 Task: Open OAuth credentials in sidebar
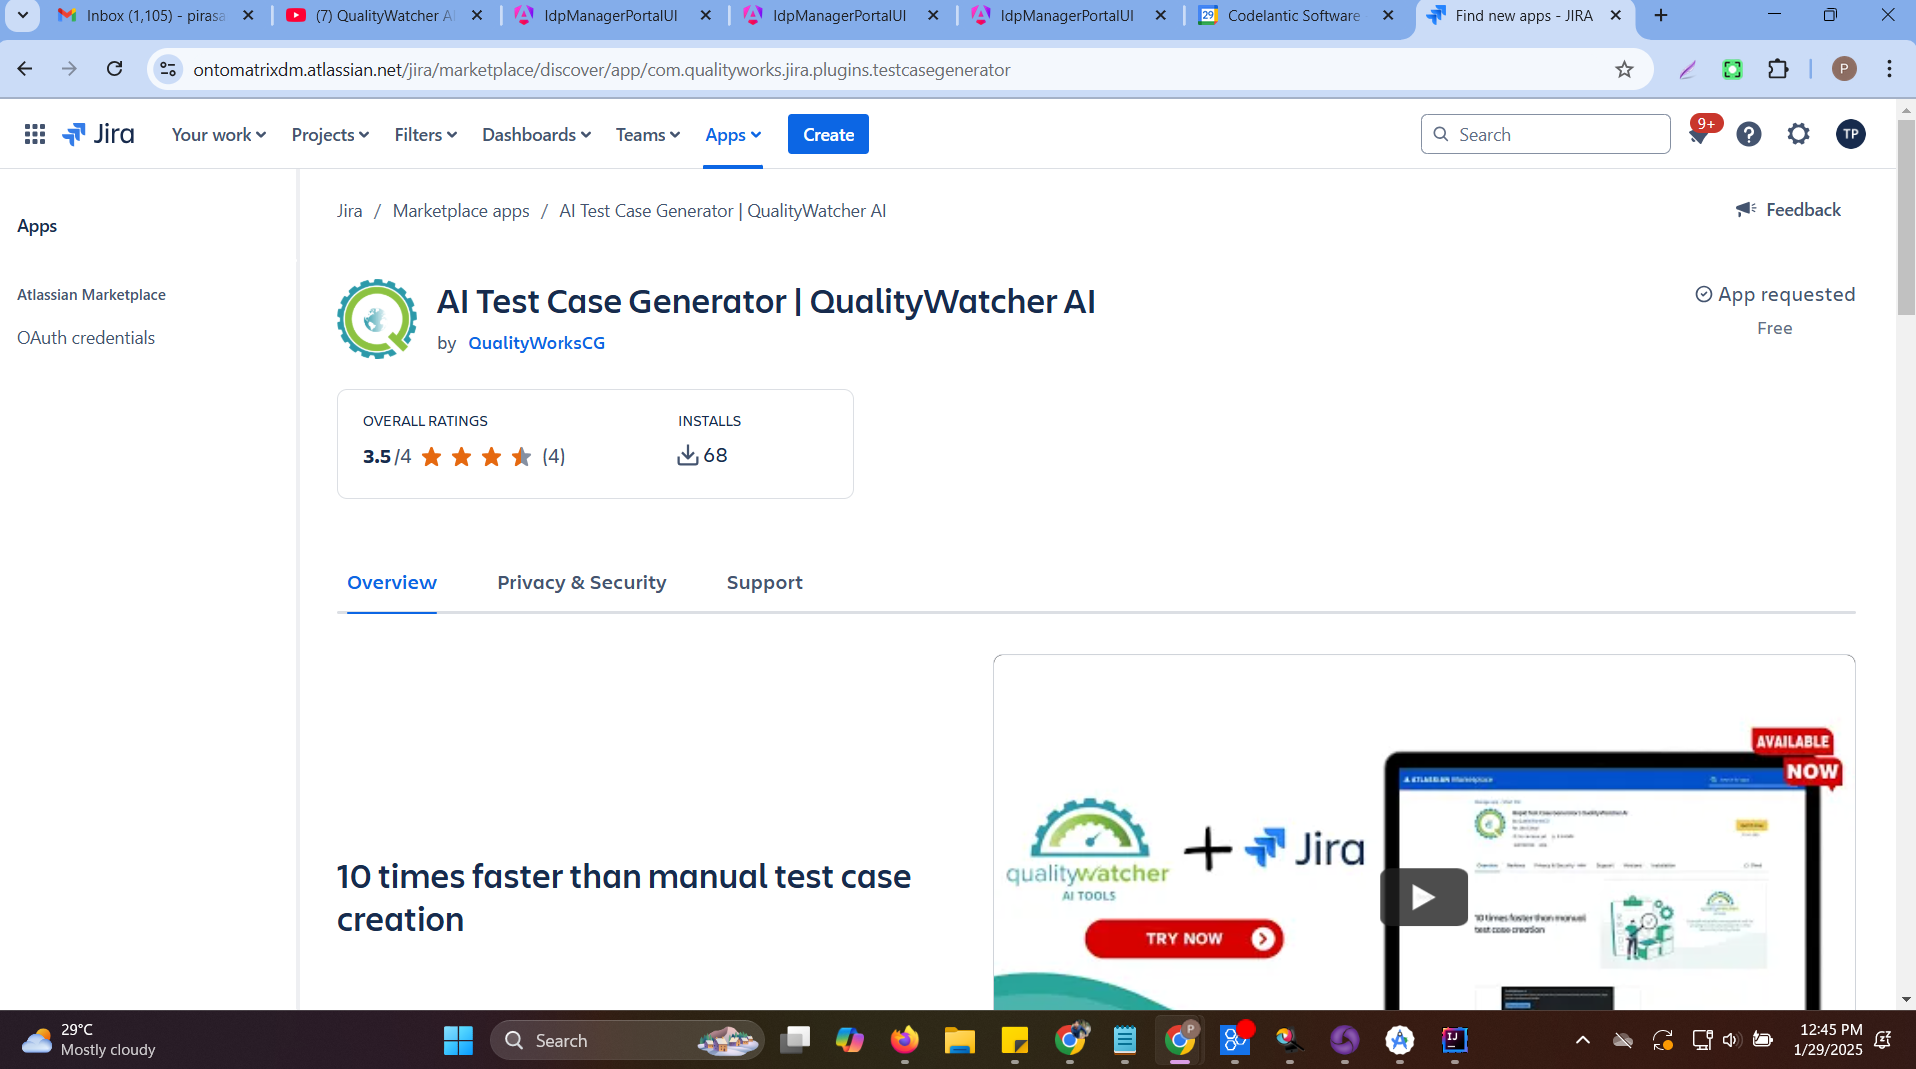click(x=86, y=337)
